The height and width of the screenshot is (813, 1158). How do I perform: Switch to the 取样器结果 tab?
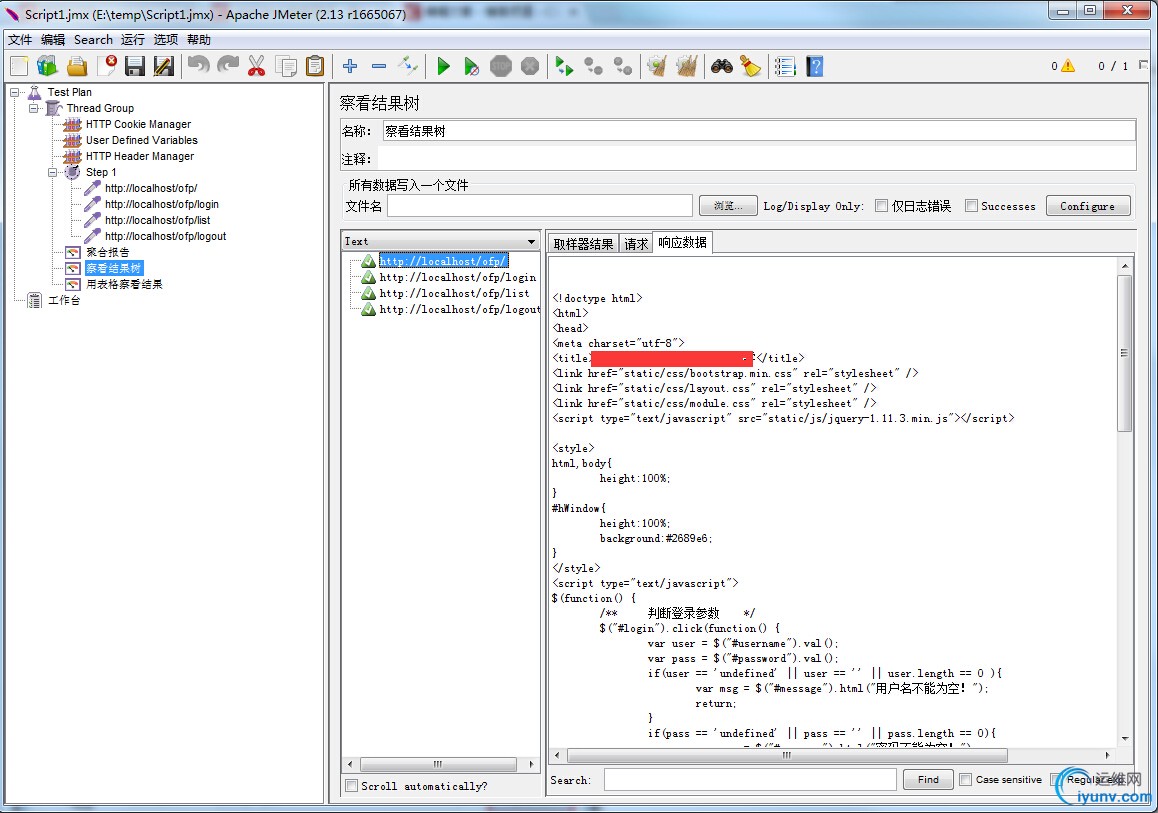pyautogui.click(x=583, y=244)
